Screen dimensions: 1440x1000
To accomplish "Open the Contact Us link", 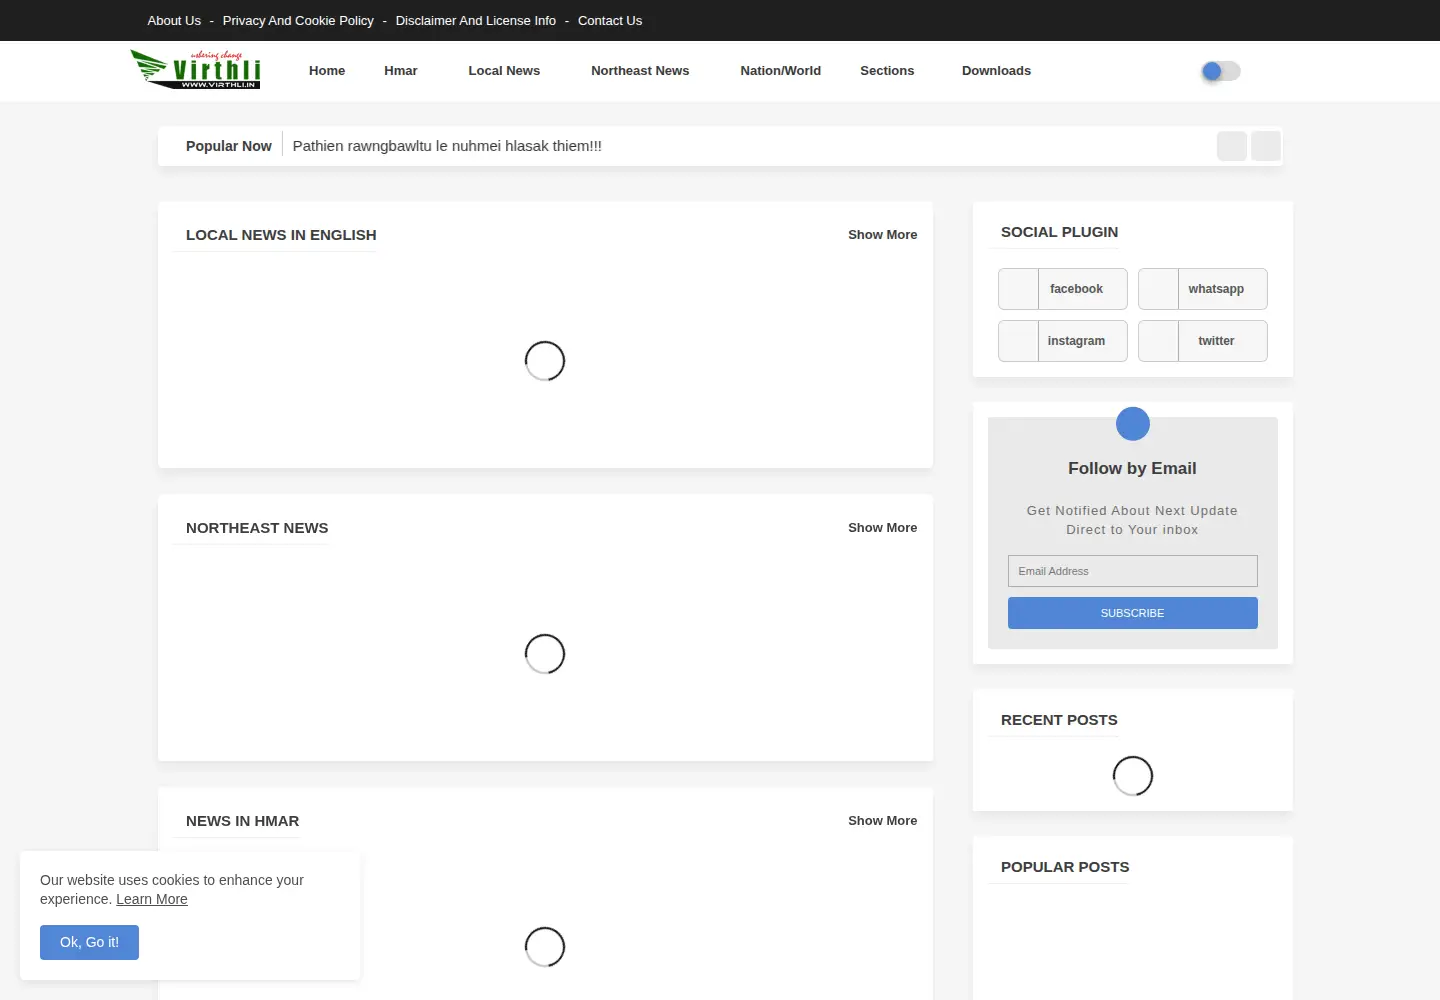I will coord(610,20).
